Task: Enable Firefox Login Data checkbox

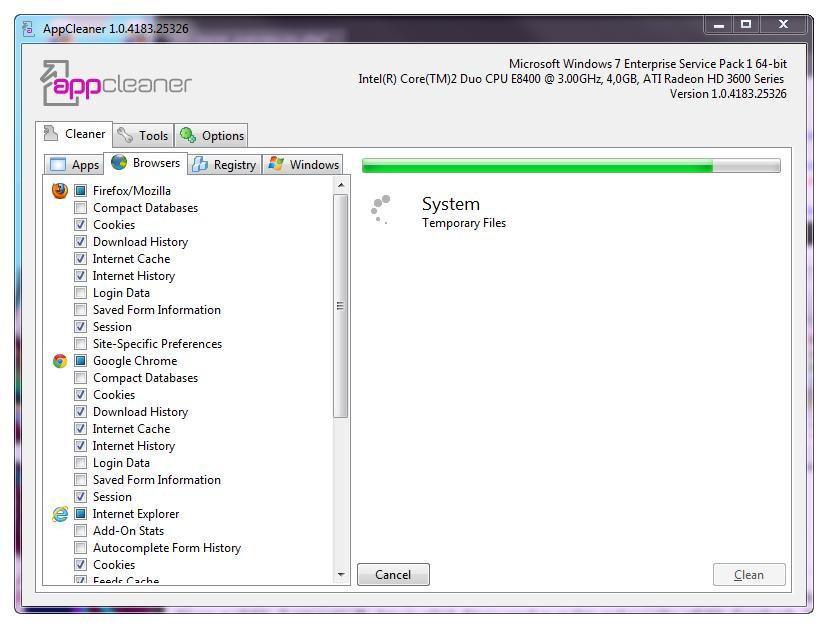Action: coord(80,292)
